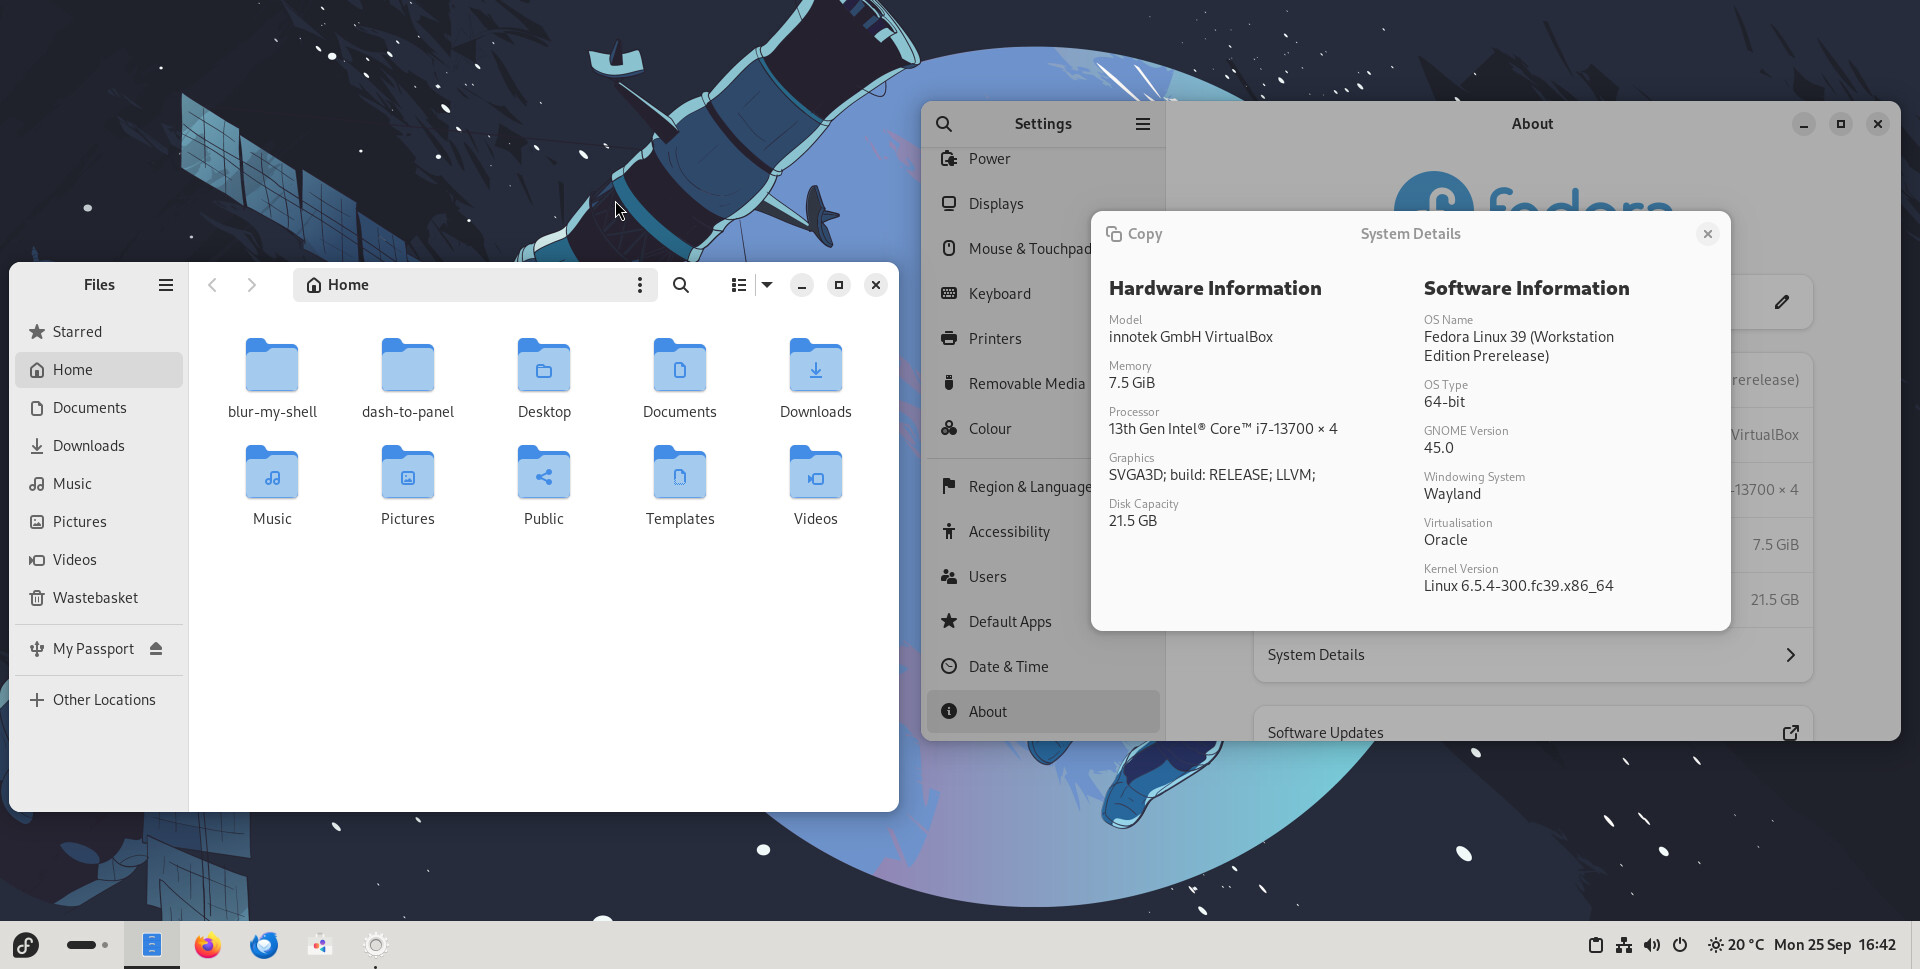1920x969 pixels.
Task: Edit device name with pencil icon
Action: tap(1782, 302)
